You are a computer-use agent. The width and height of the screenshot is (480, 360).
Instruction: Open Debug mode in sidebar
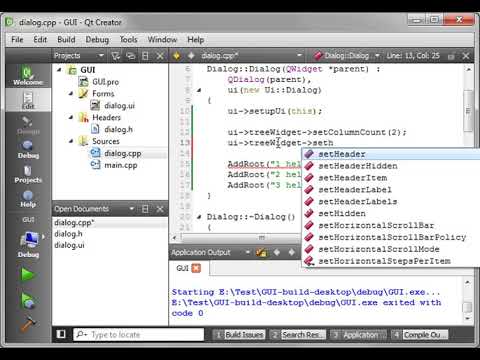[28, 149]
